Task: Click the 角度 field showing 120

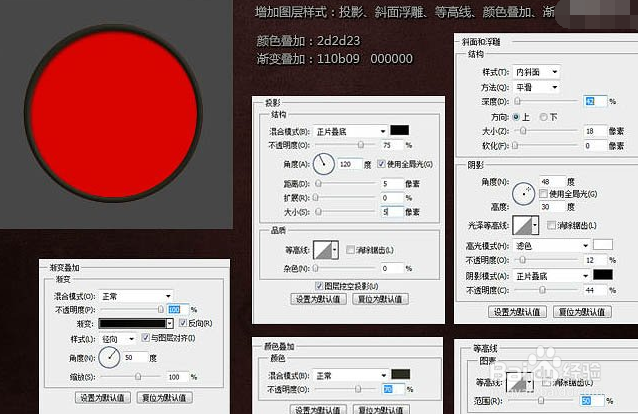Action: [350, 164]
